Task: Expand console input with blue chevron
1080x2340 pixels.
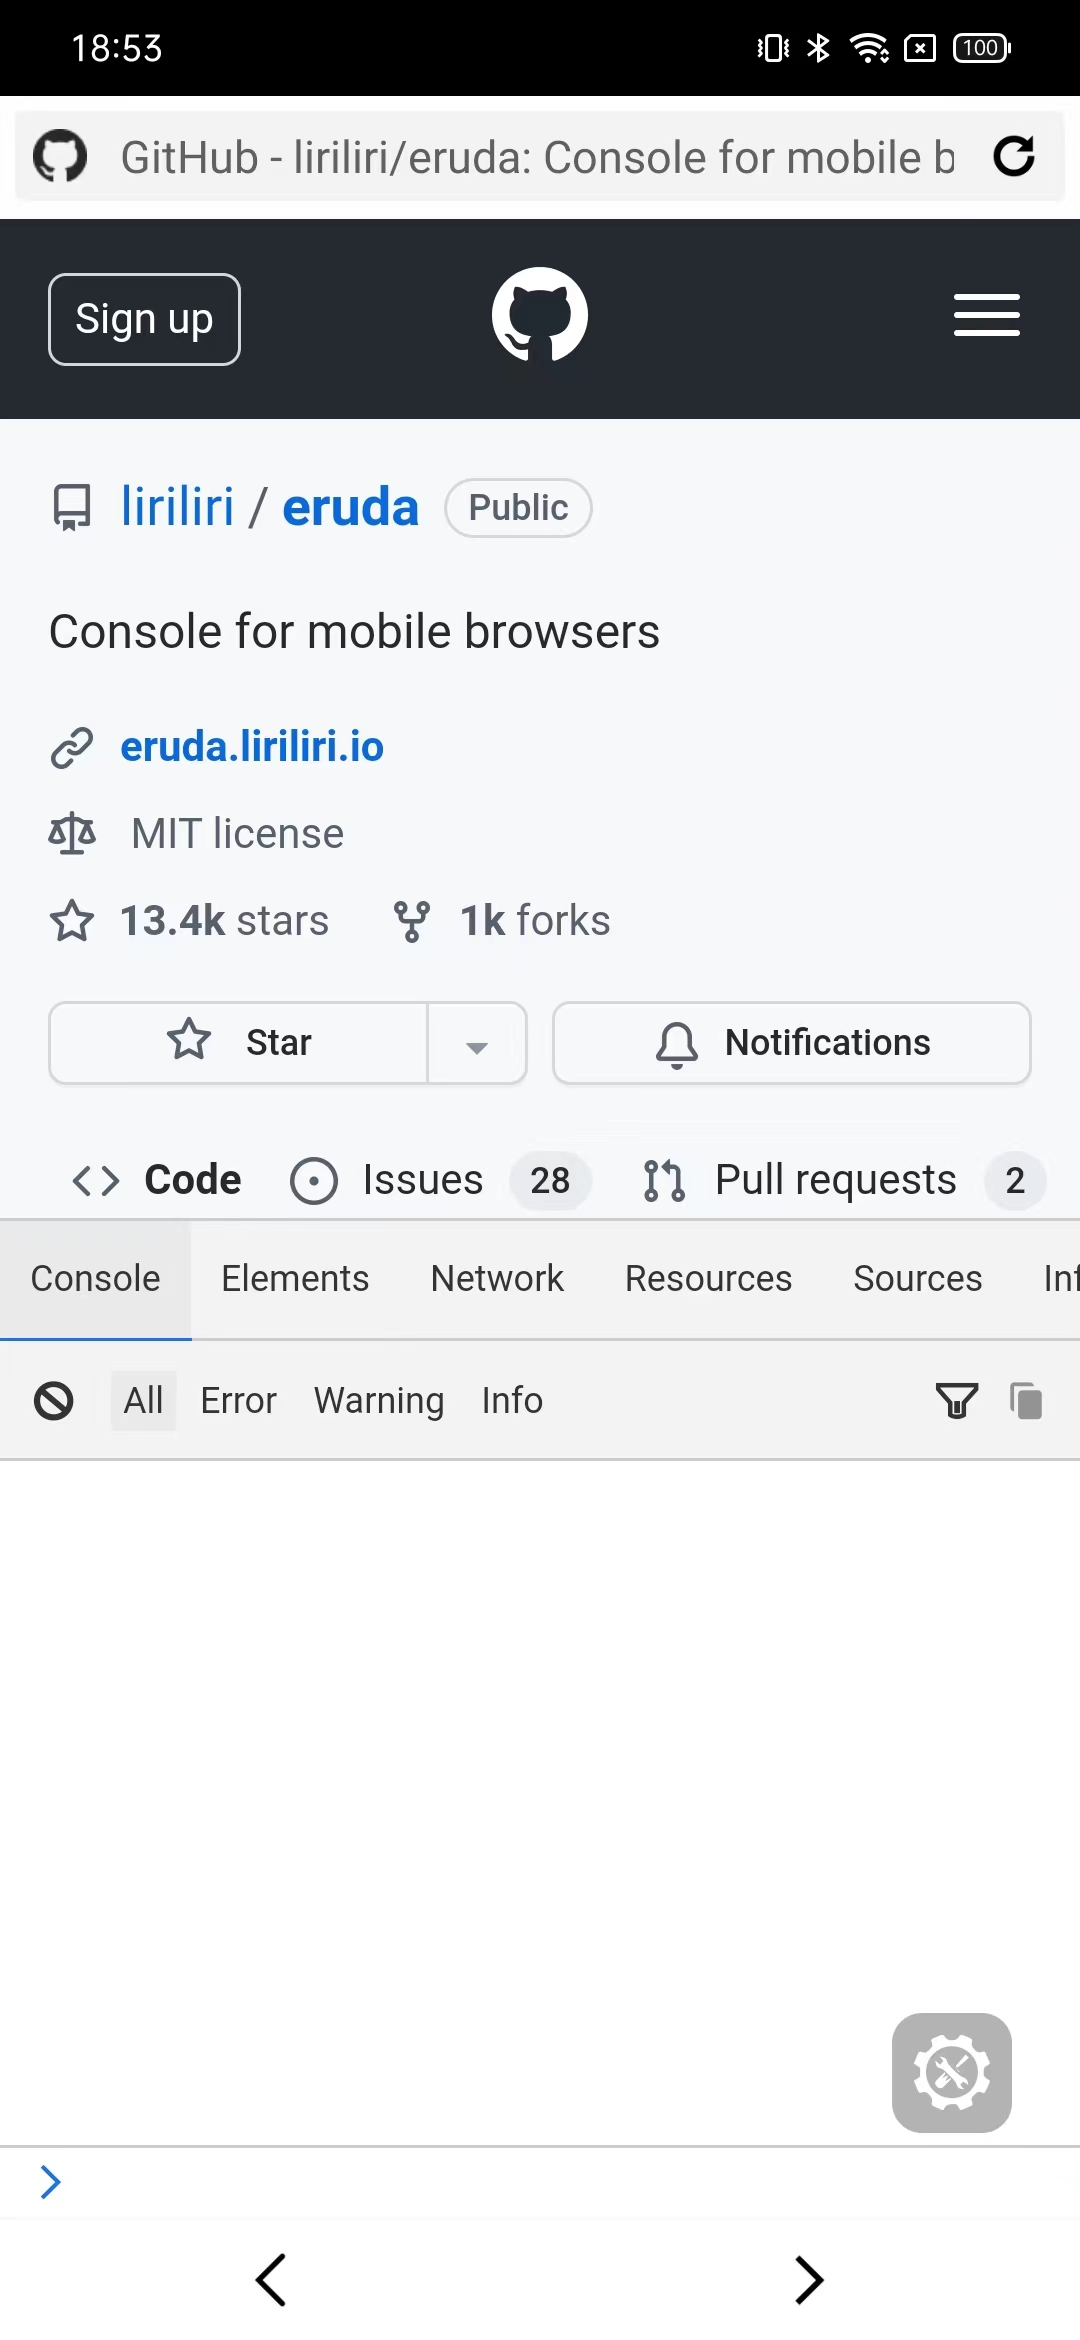Action: click(51, 2182)
